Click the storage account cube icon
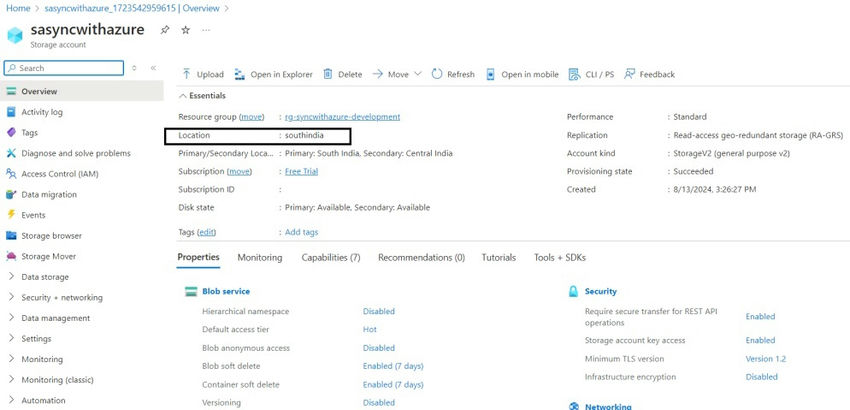This screenshot has height=410, width=850. 15,35
